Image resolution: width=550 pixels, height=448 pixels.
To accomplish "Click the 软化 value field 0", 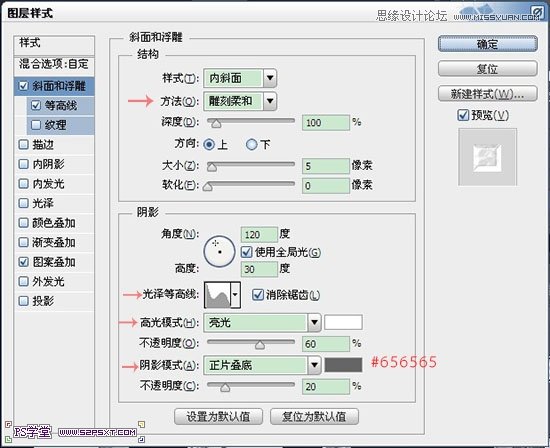I will [326, 186].
